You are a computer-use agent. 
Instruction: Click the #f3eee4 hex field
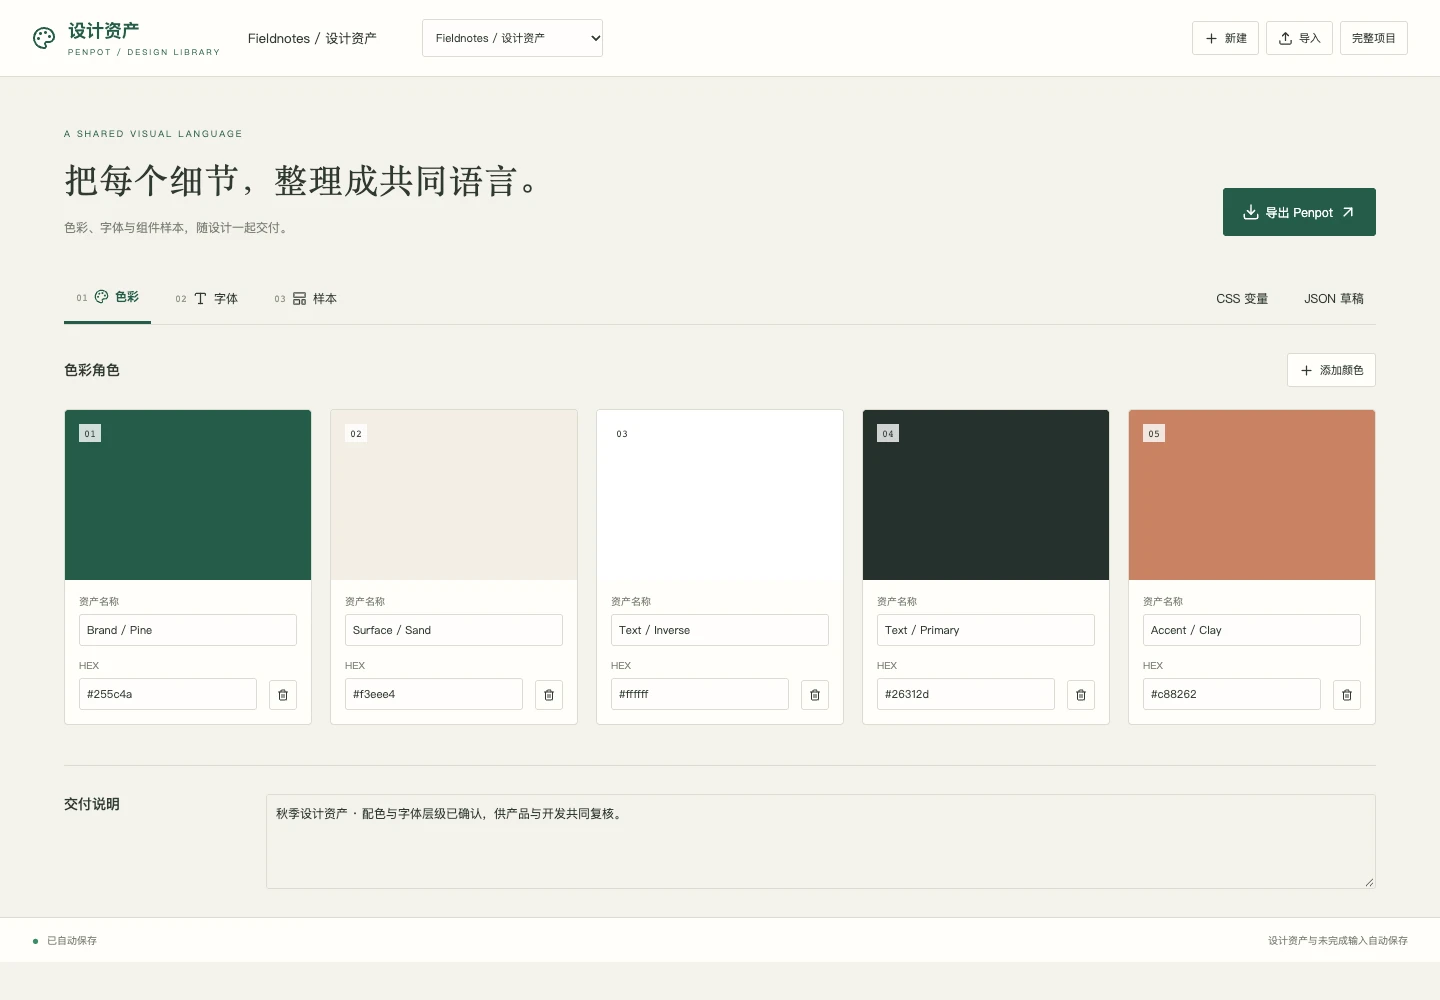click(434, 694)
